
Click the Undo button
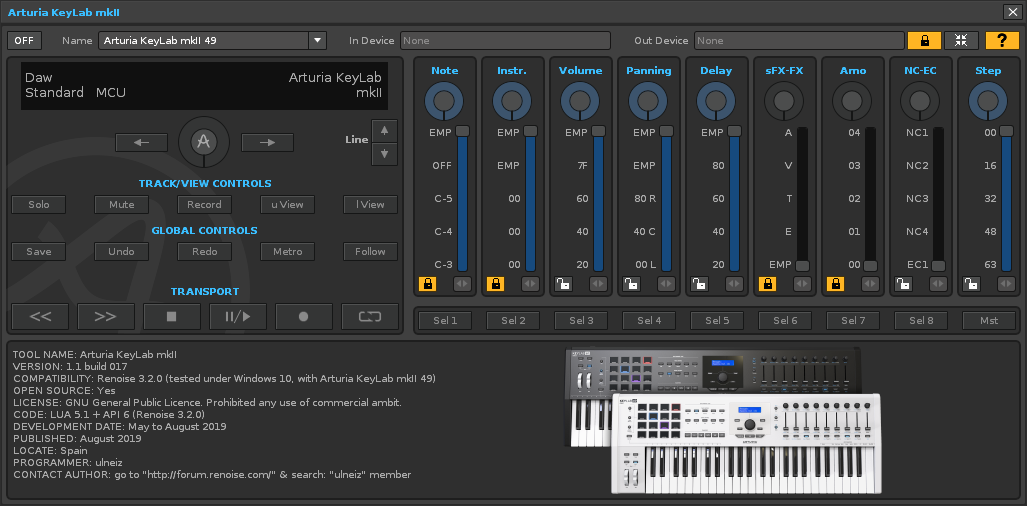pyautogui.click(x=121, y=251)
